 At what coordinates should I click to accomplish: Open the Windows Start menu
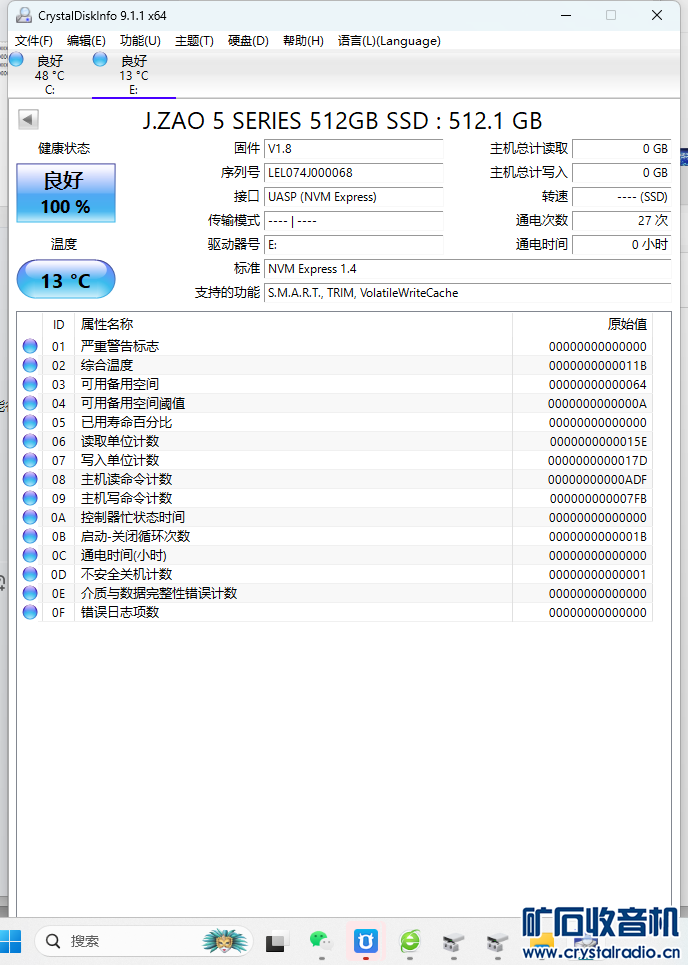pos(10,941)
